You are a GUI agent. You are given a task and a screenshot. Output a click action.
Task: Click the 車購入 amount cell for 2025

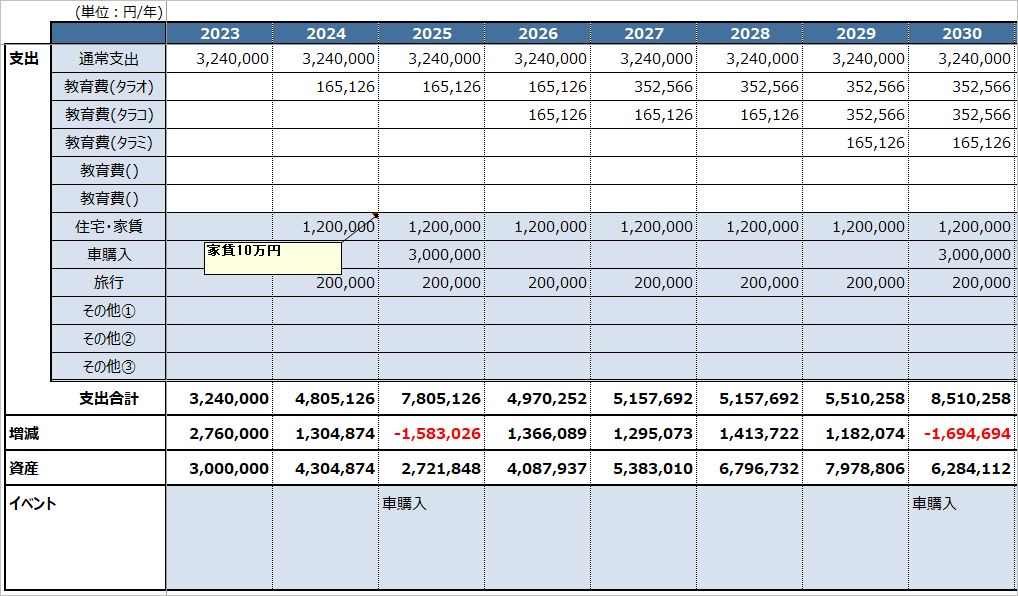pyautogui.click(x=432, y=255)
